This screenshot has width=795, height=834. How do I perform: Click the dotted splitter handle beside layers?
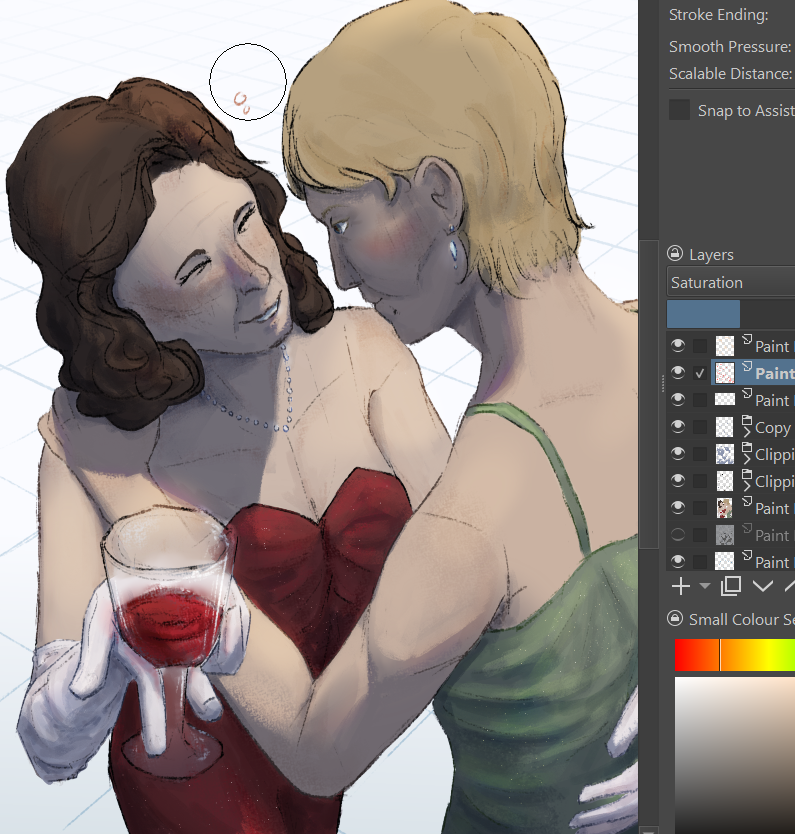pyautogui.click(x=663, y=383)
